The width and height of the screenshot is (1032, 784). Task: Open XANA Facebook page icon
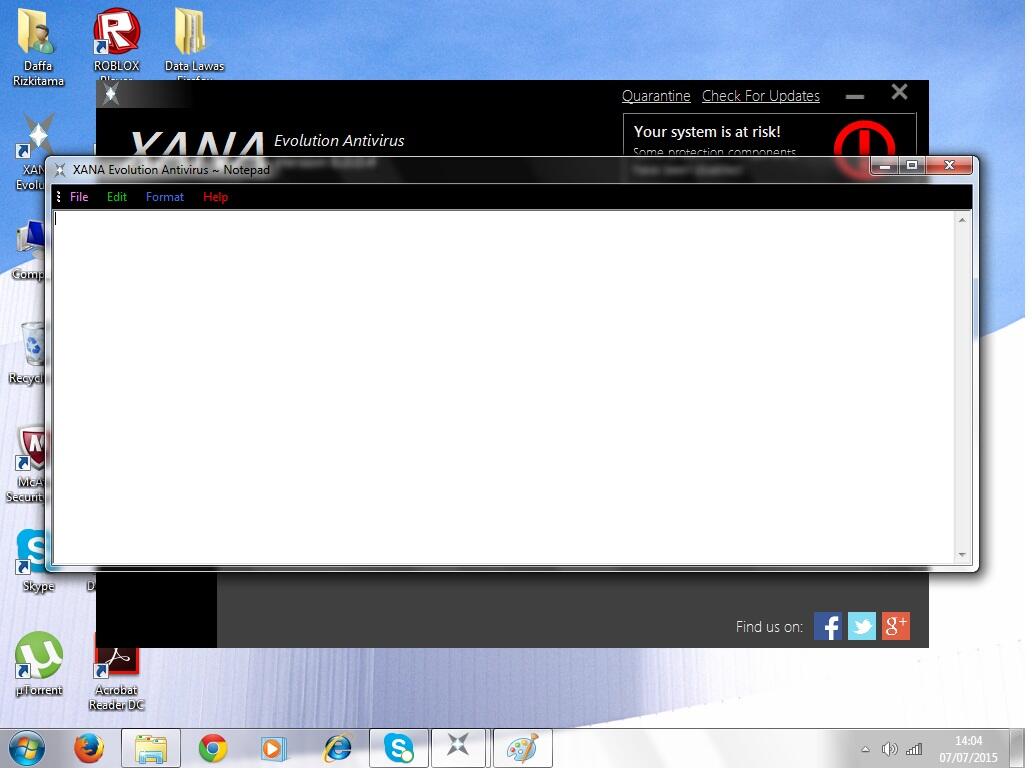click(x=828, y=626)
